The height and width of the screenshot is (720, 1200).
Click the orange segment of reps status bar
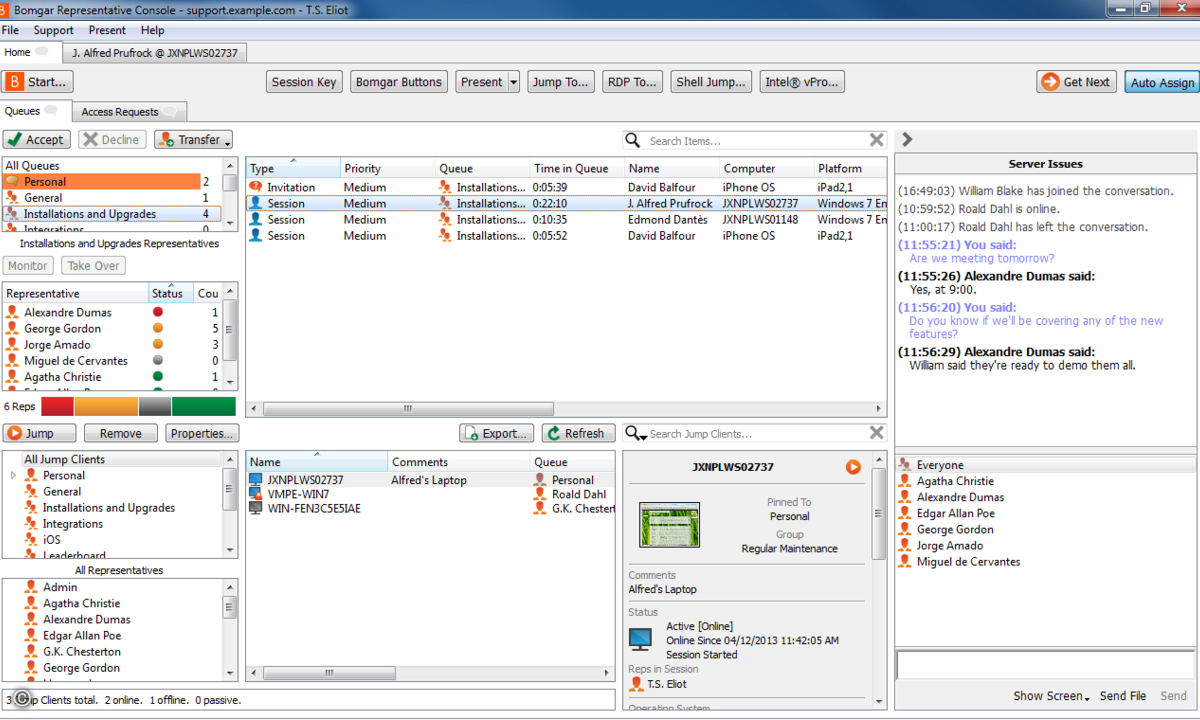106,407
